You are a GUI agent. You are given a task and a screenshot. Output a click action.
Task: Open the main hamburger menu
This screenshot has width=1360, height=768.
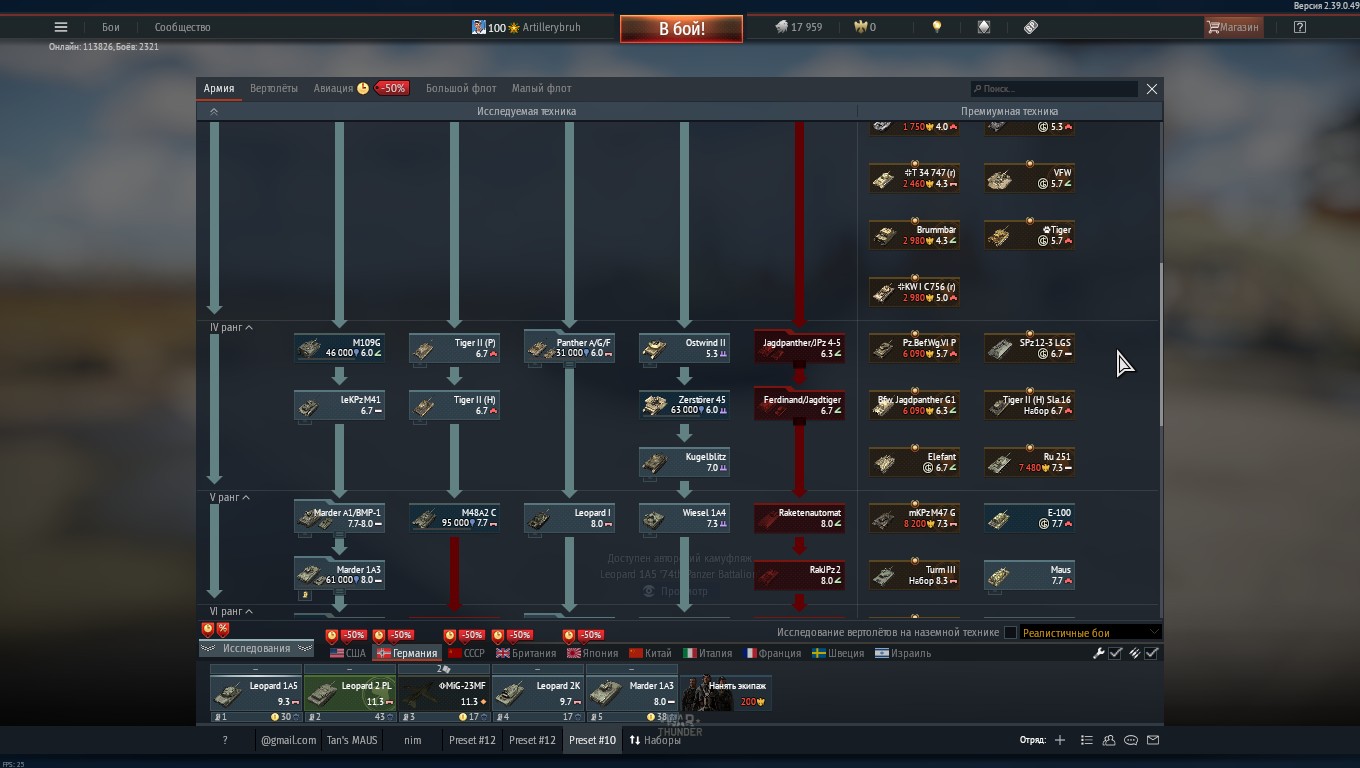(x=61, y=27)
